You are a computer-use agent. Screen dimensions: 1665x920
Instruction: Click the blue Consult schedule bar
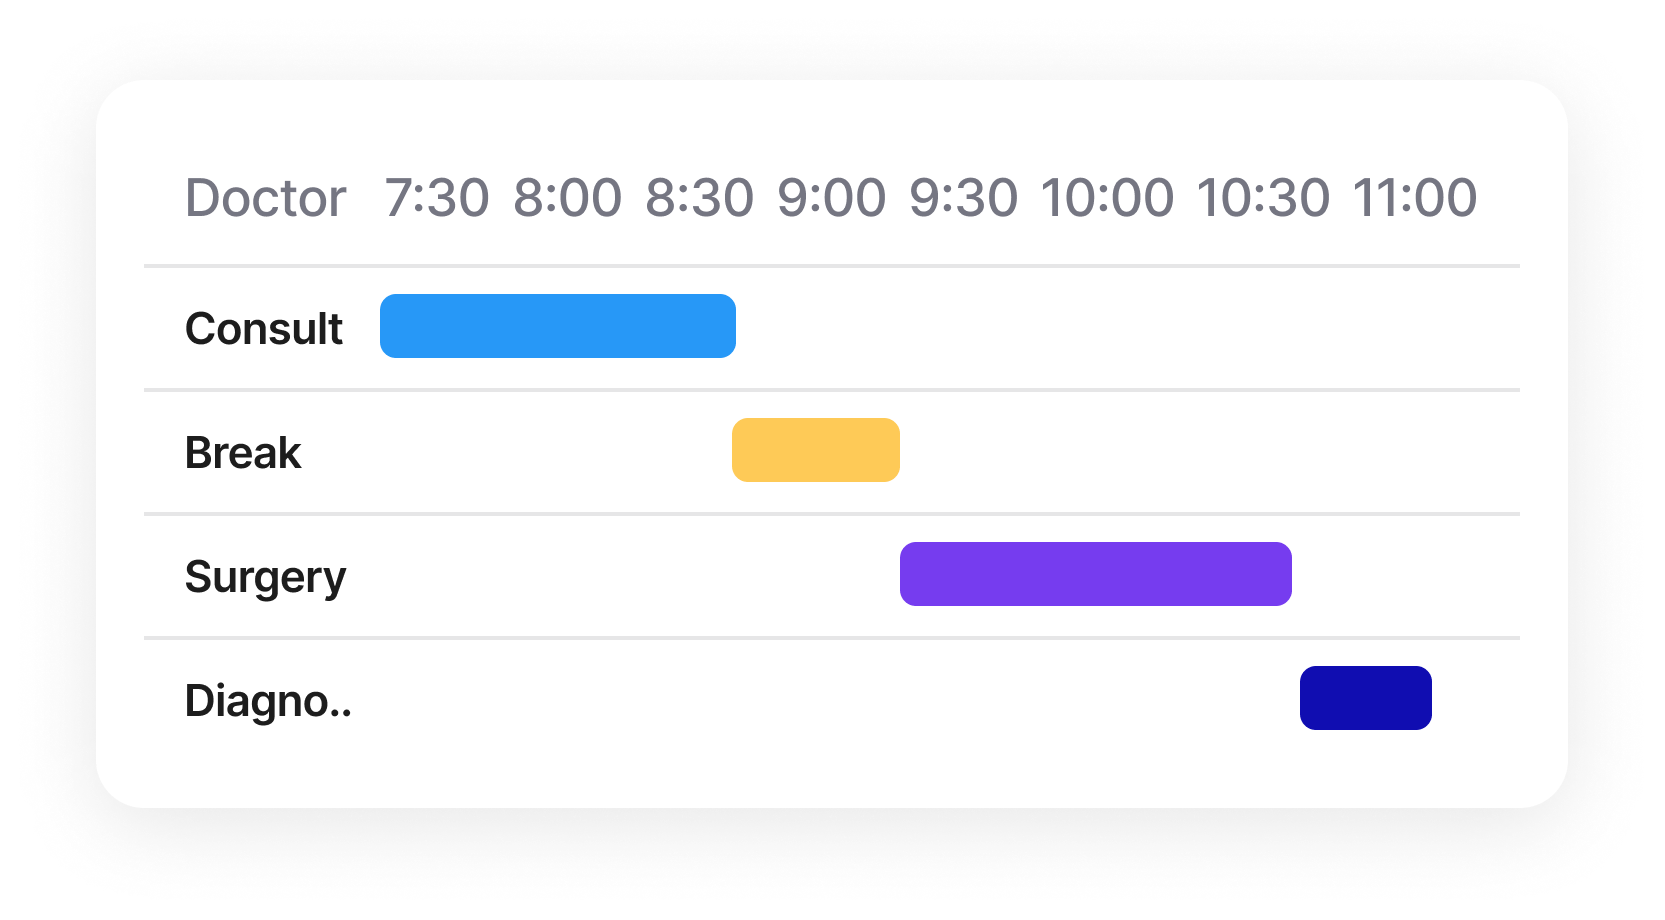click(557, 326)
